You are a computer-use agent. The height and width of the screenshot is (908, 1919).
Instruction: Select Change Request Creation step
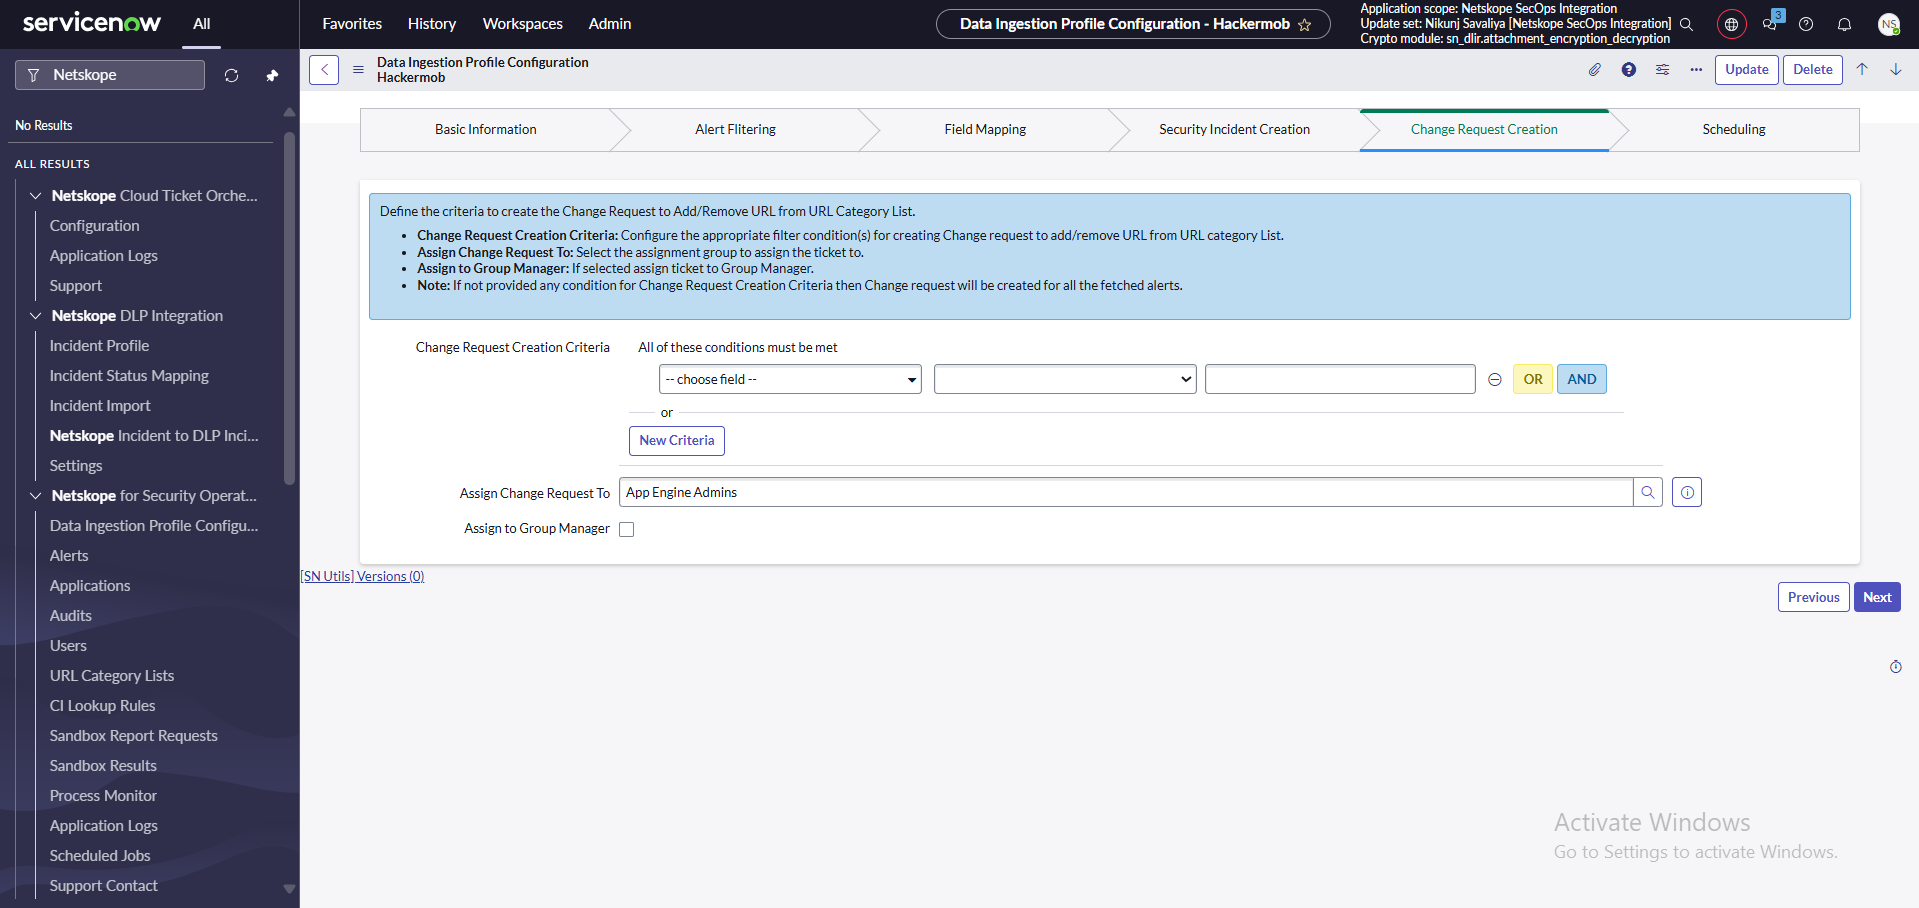click(1485, 130)
